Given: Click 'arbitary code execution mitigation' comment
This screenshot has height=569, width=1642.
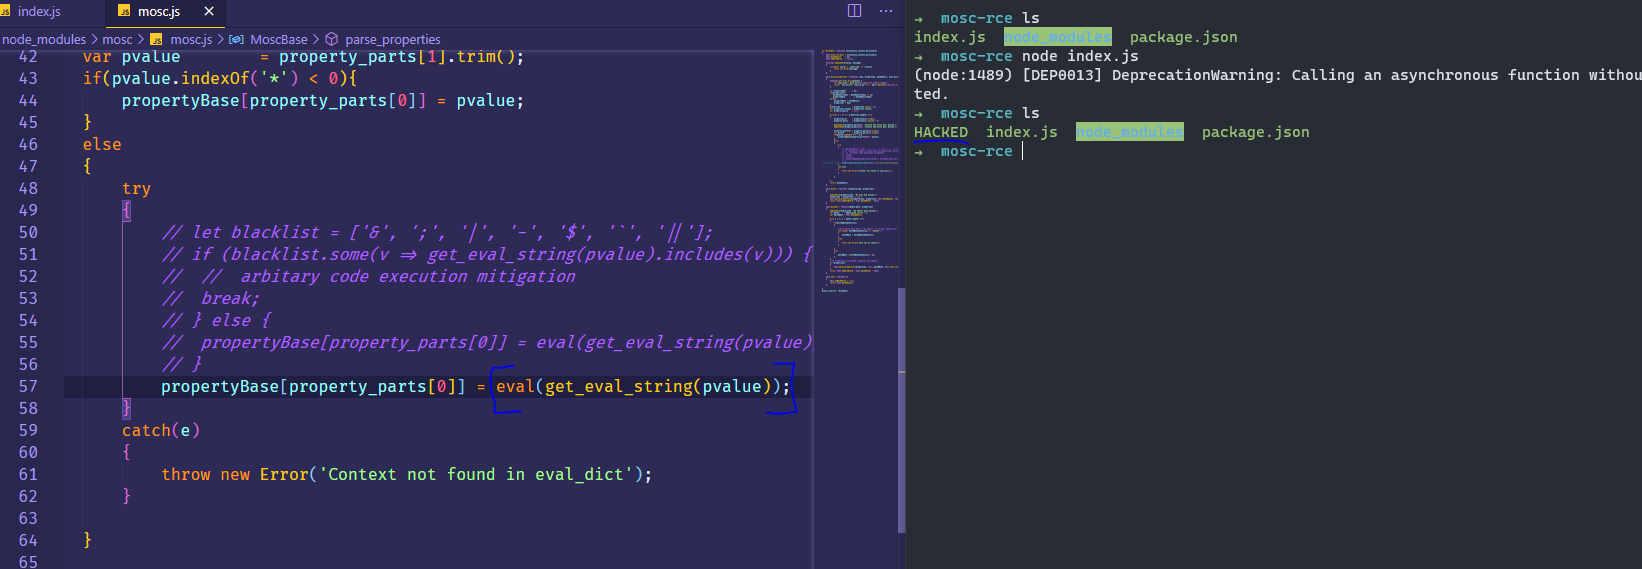Looking at the screenshot, I should [408, 276].
